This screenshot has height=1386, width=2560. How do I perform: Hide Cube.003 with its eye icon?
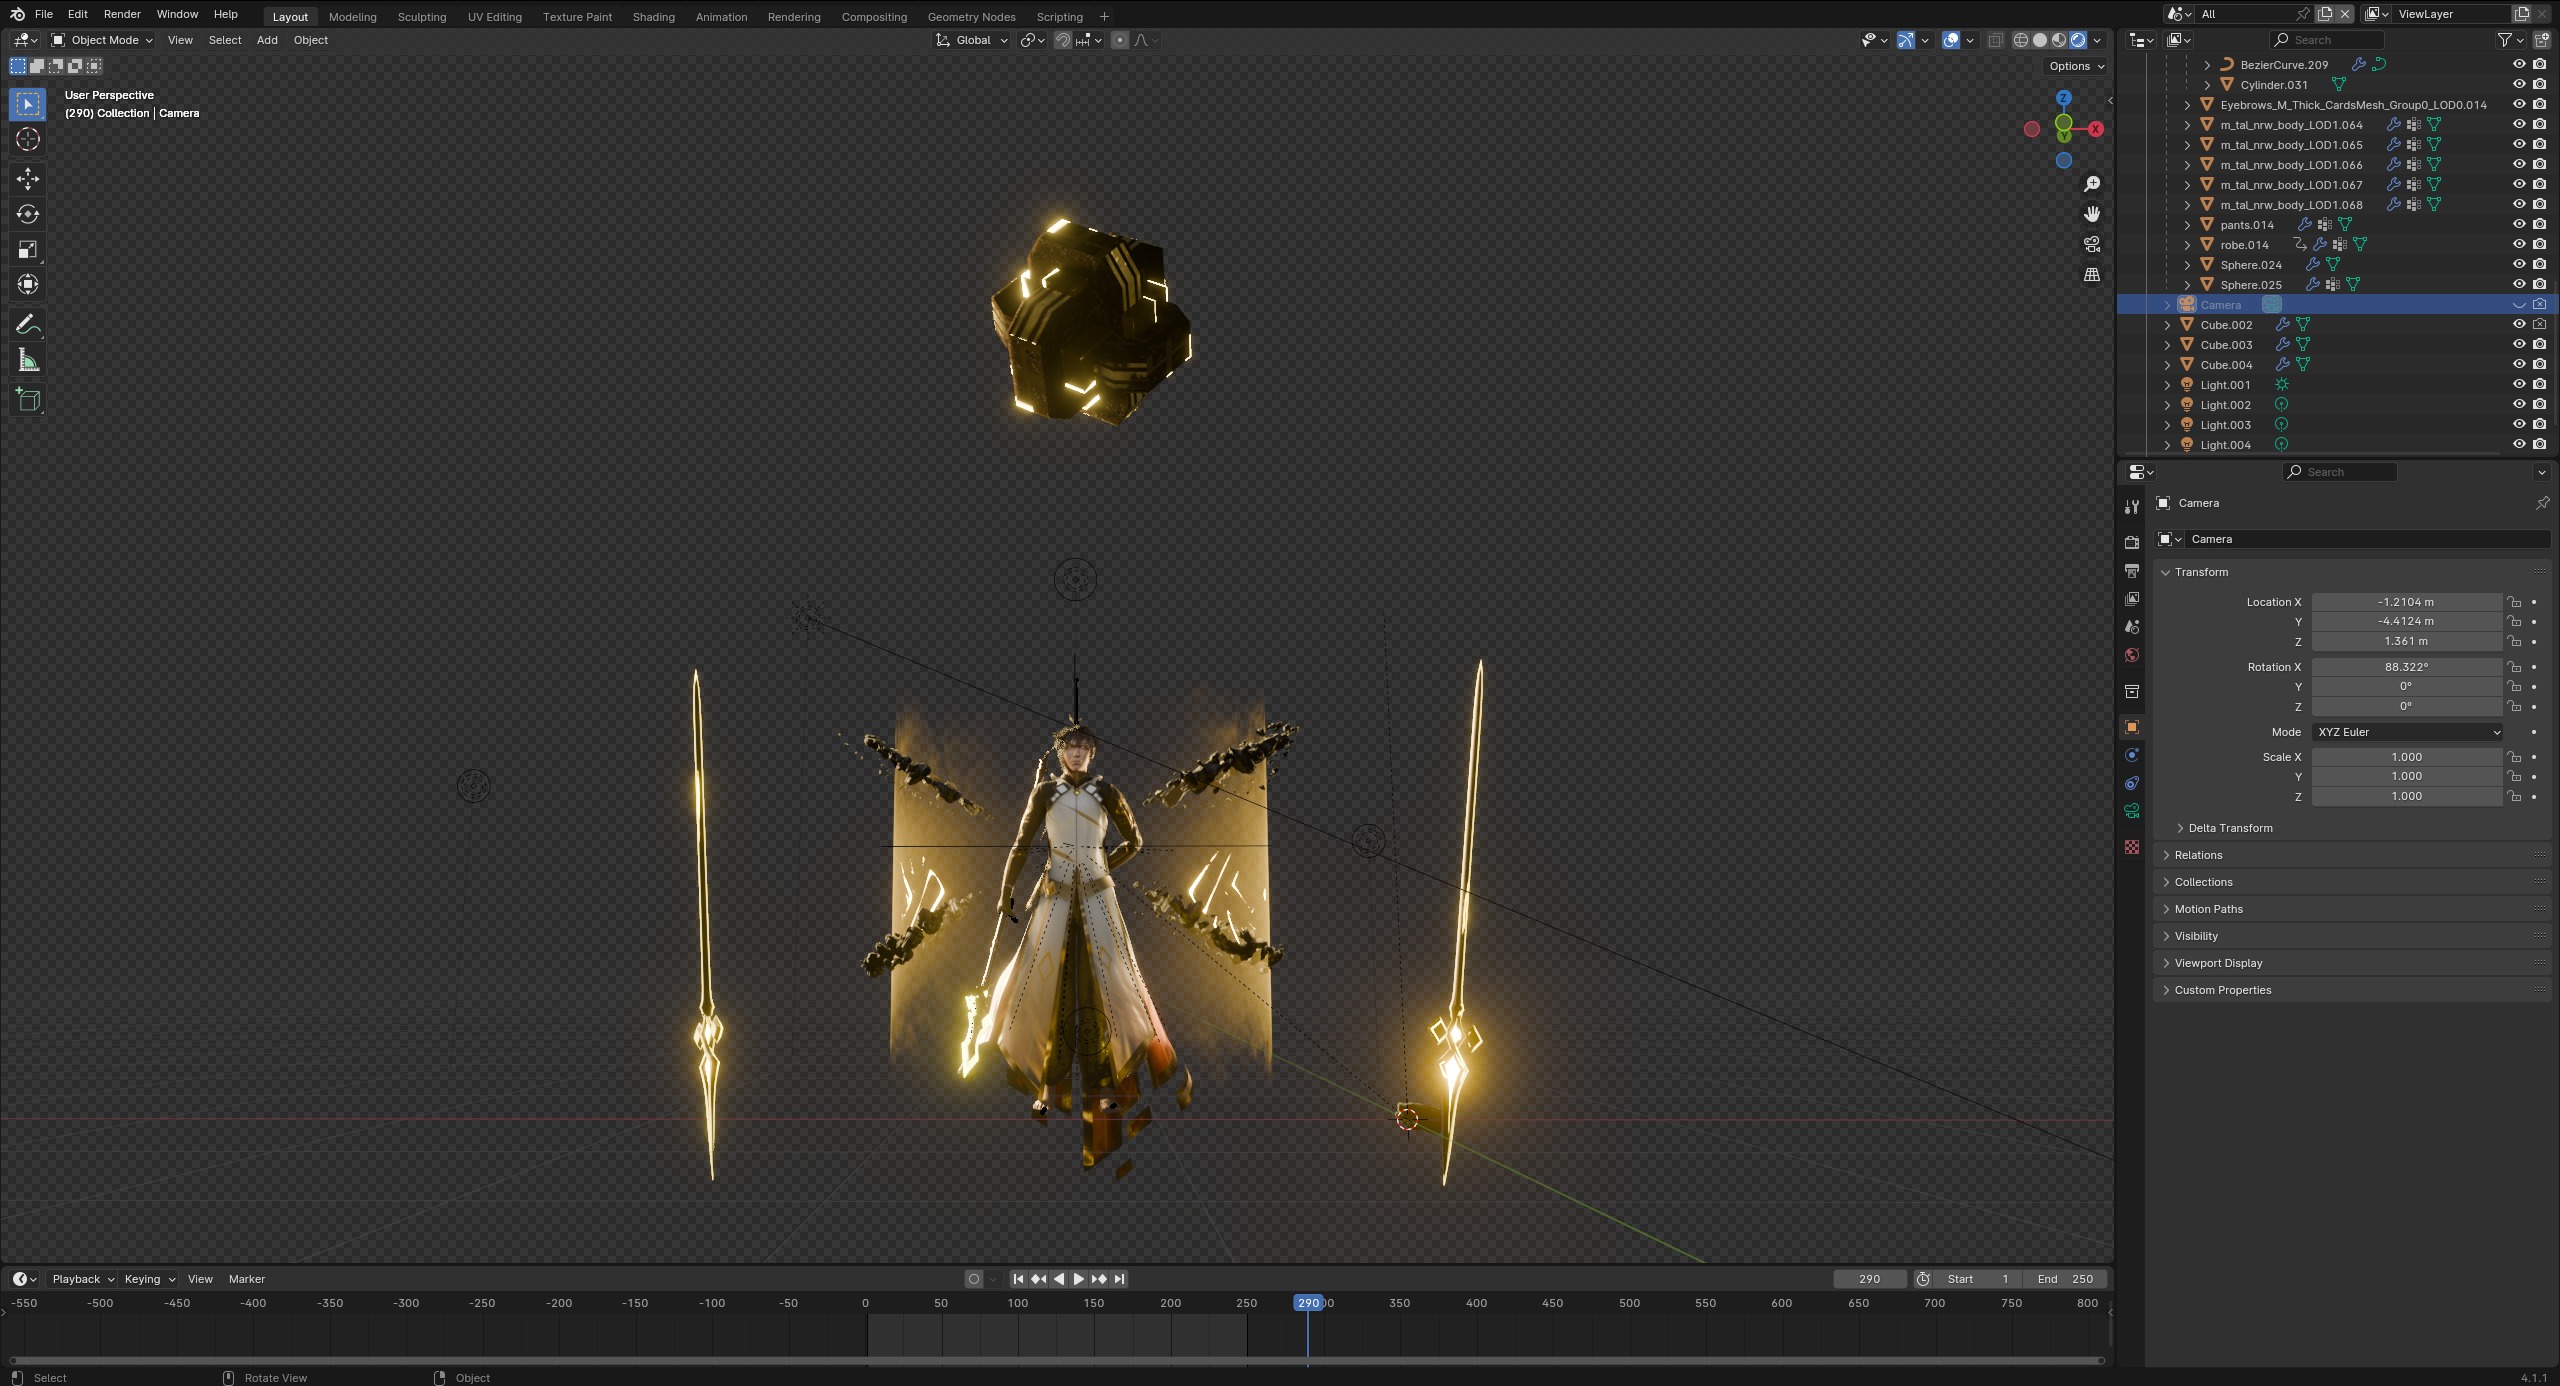[2519, 344]
